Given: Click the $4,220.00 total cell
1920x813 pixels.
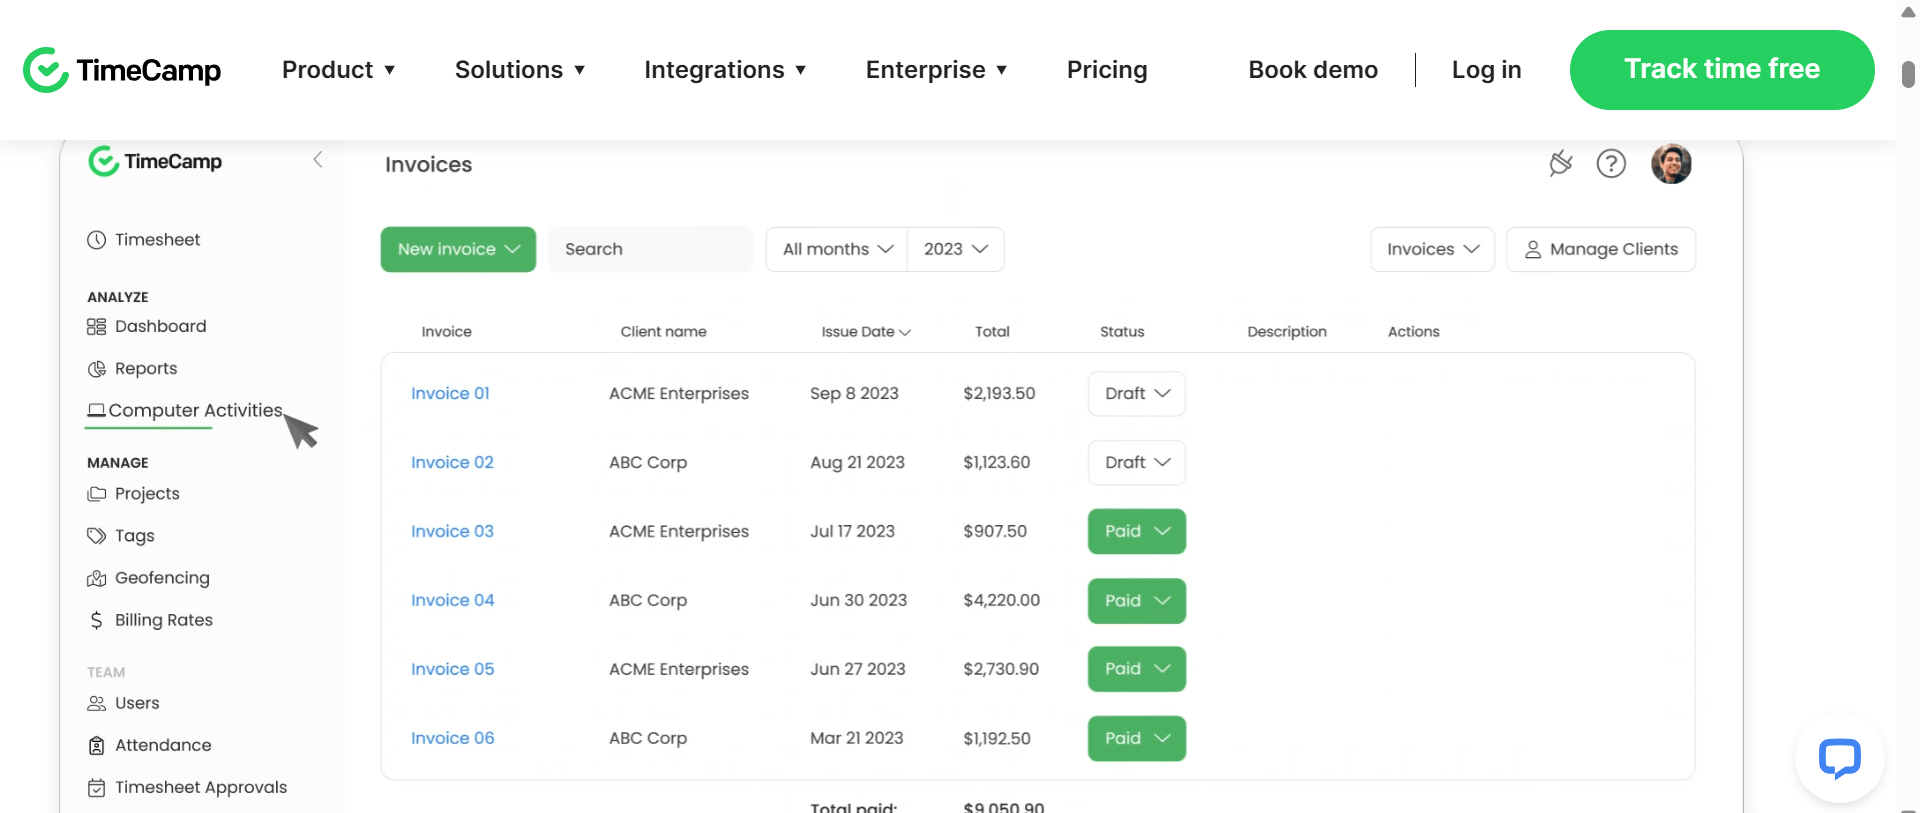Looking at the screenshot, I should click(1001, 601).
